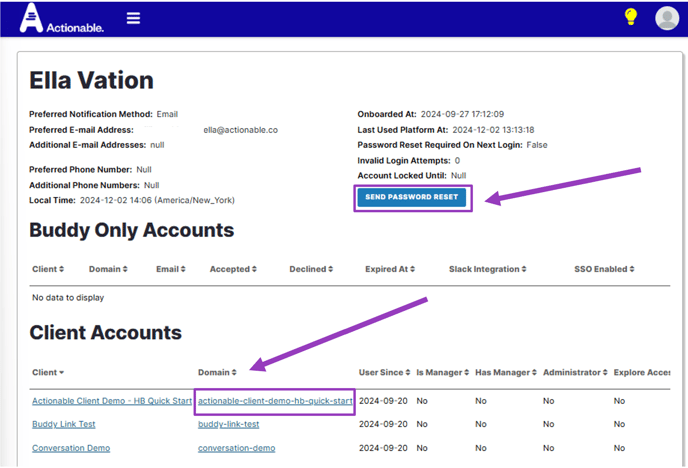Click Onboarded At value 2024-09-27 17:12:09

point(462,114)
